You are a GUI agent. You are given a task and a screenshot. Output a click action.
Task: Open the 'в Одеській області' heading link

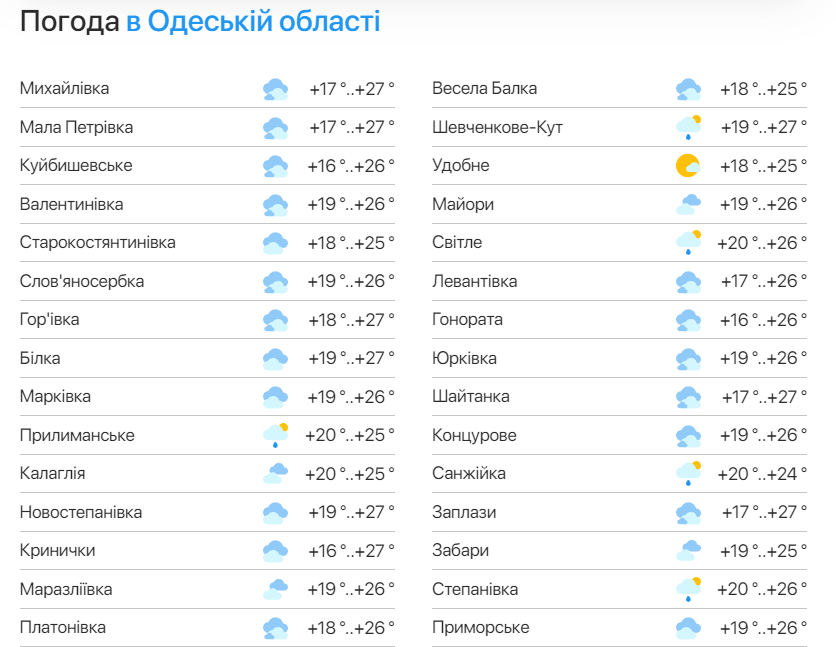click(253, 22)
